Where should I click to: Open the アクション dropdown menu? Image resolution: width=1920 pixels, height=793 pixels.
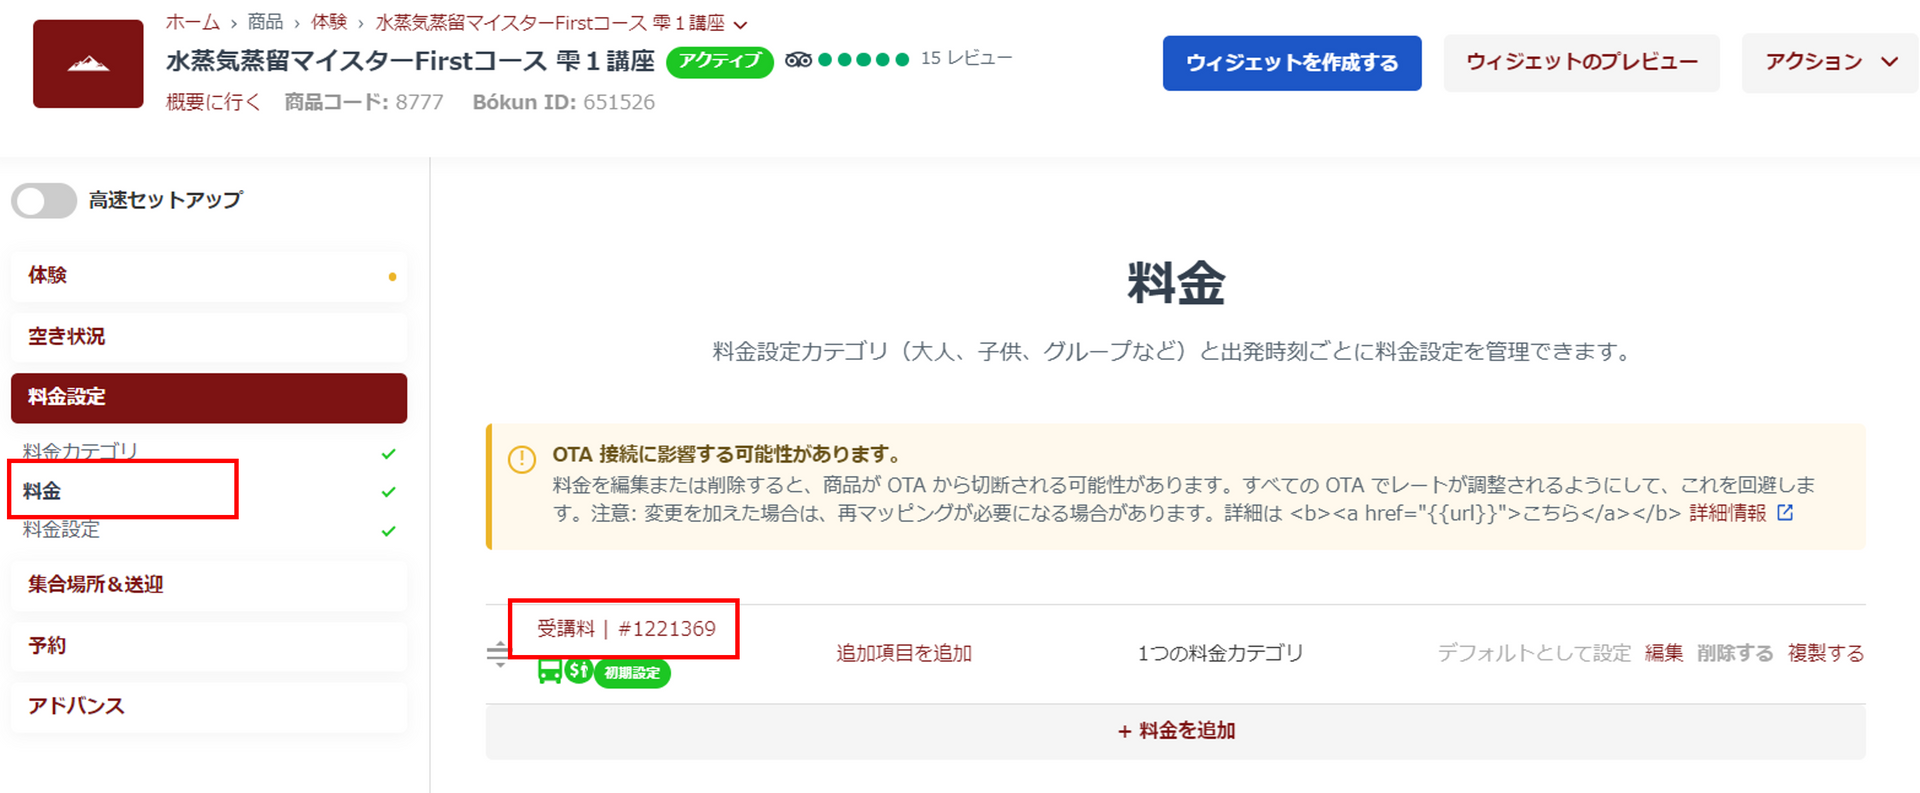pos(1830,63)
